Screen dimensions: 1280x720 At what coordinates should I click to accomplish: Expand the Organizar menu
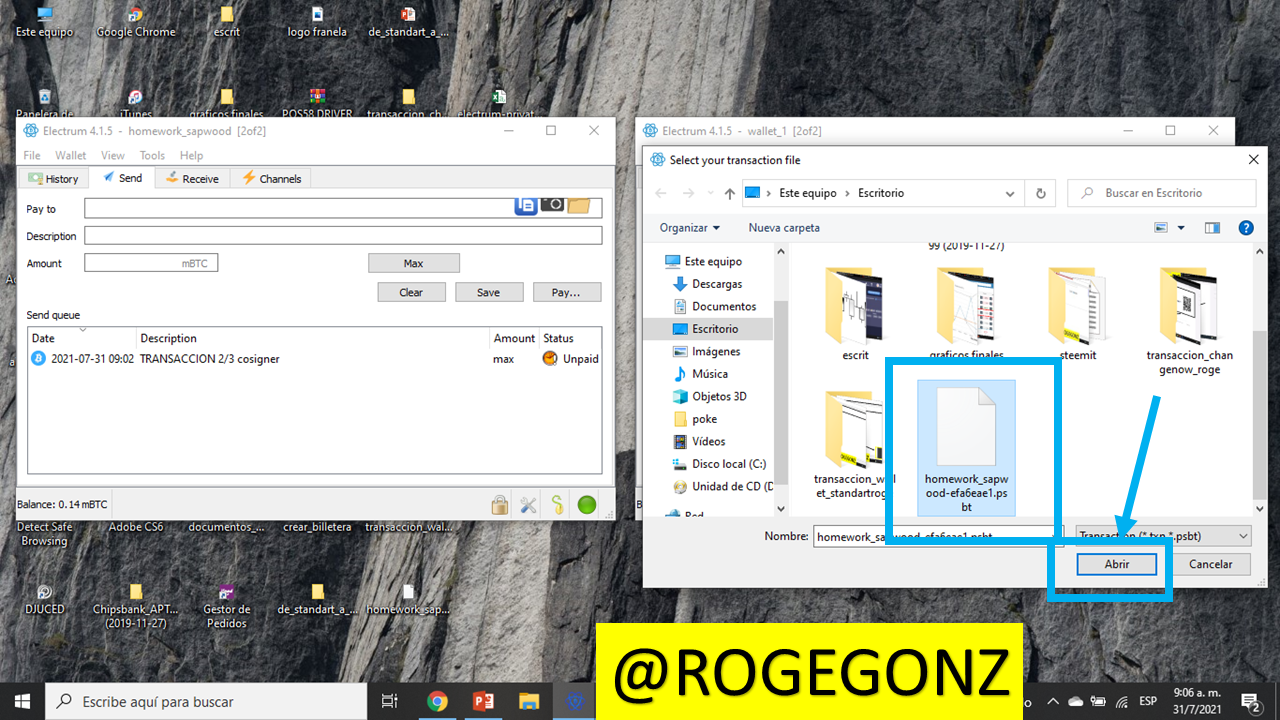(x=689, y=228)
